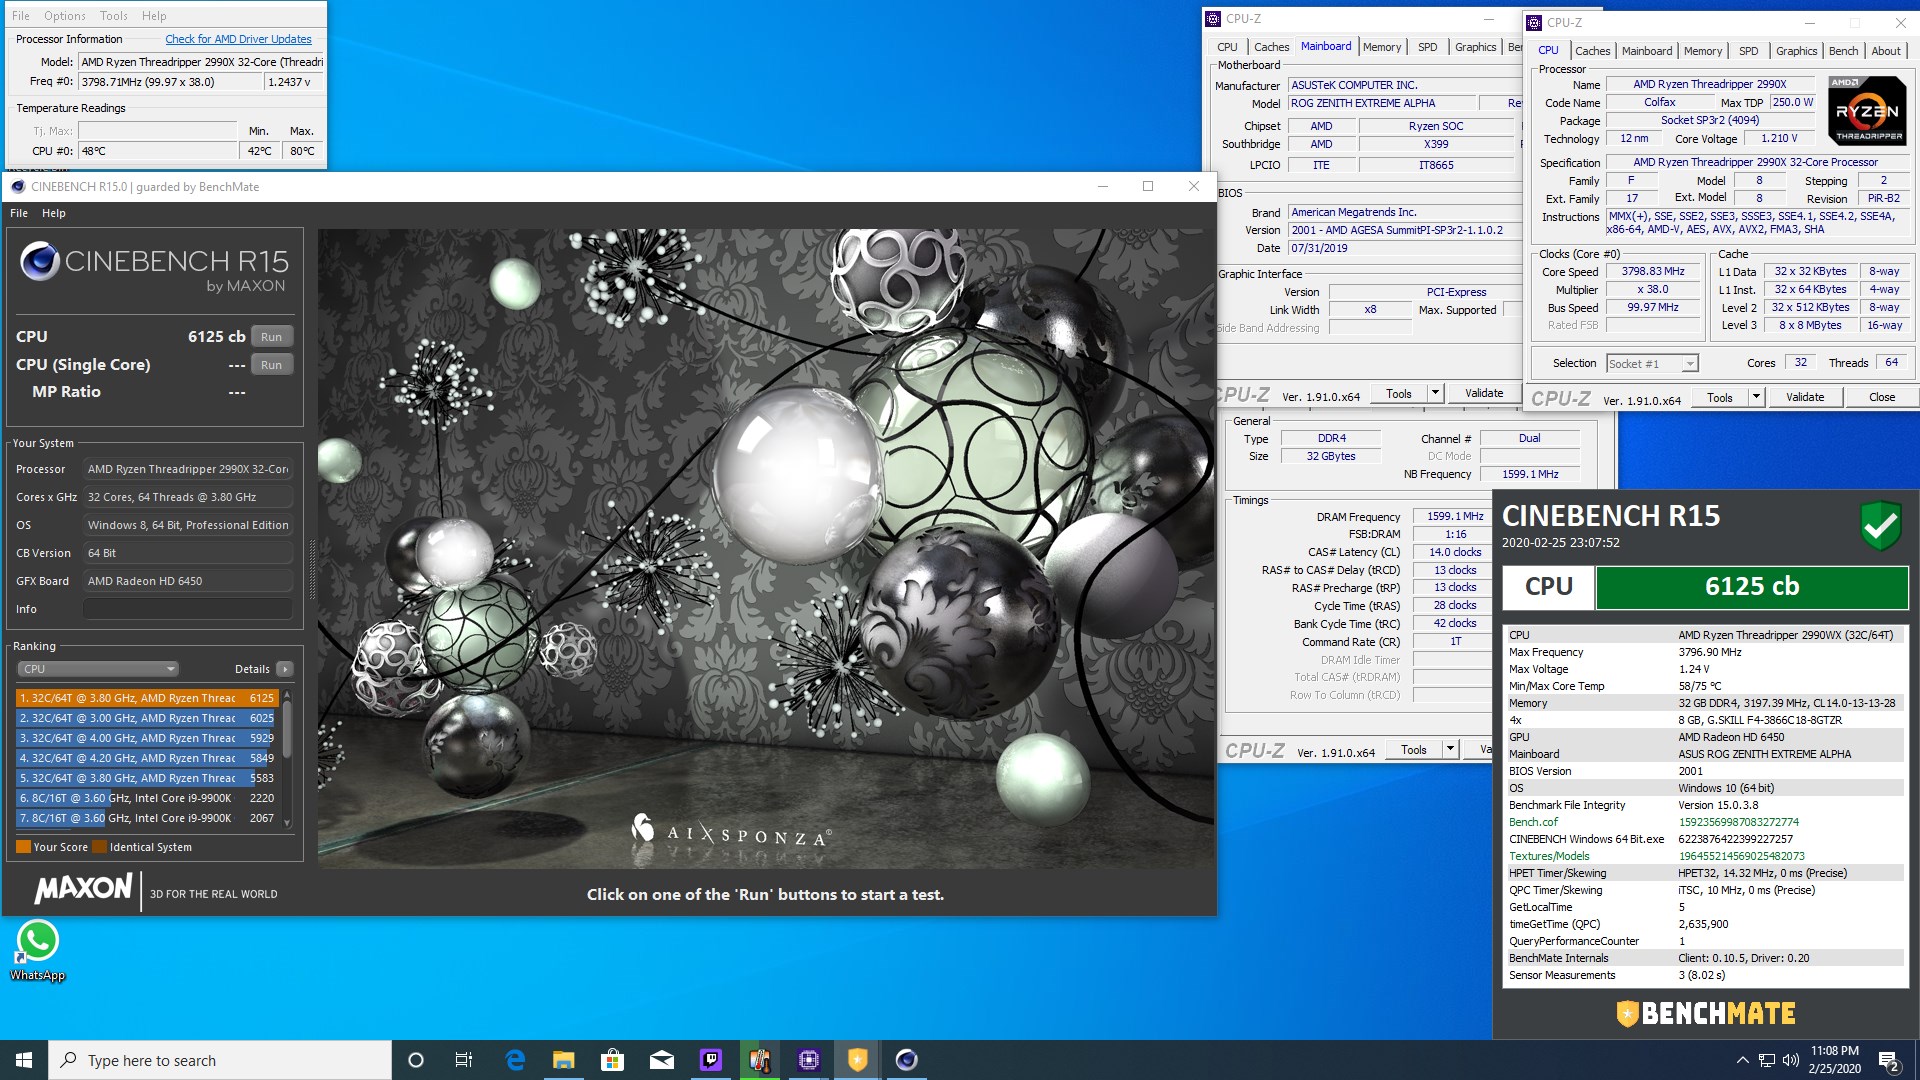Open Tools dropdown arrow in front CPU-Z
The height and width of the screenshot is (1080, 1920).
click(x=1755, y=397)
